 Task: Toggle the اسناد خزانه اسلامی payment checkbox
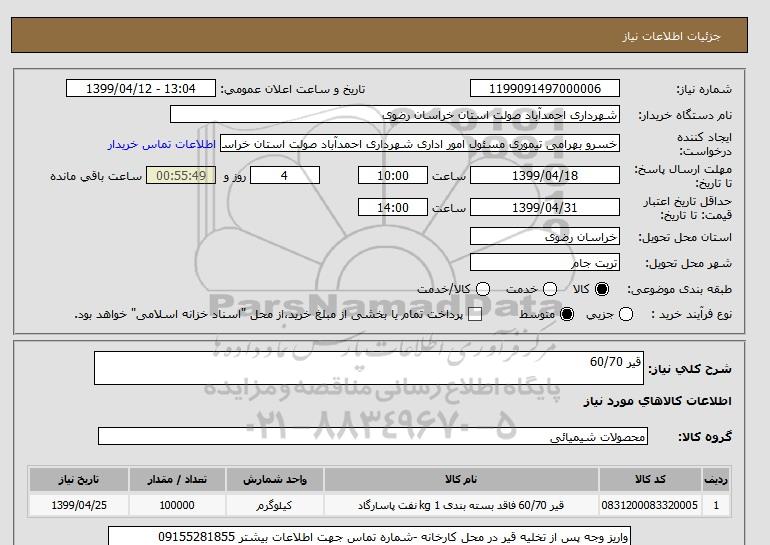(x=475, y=315)
